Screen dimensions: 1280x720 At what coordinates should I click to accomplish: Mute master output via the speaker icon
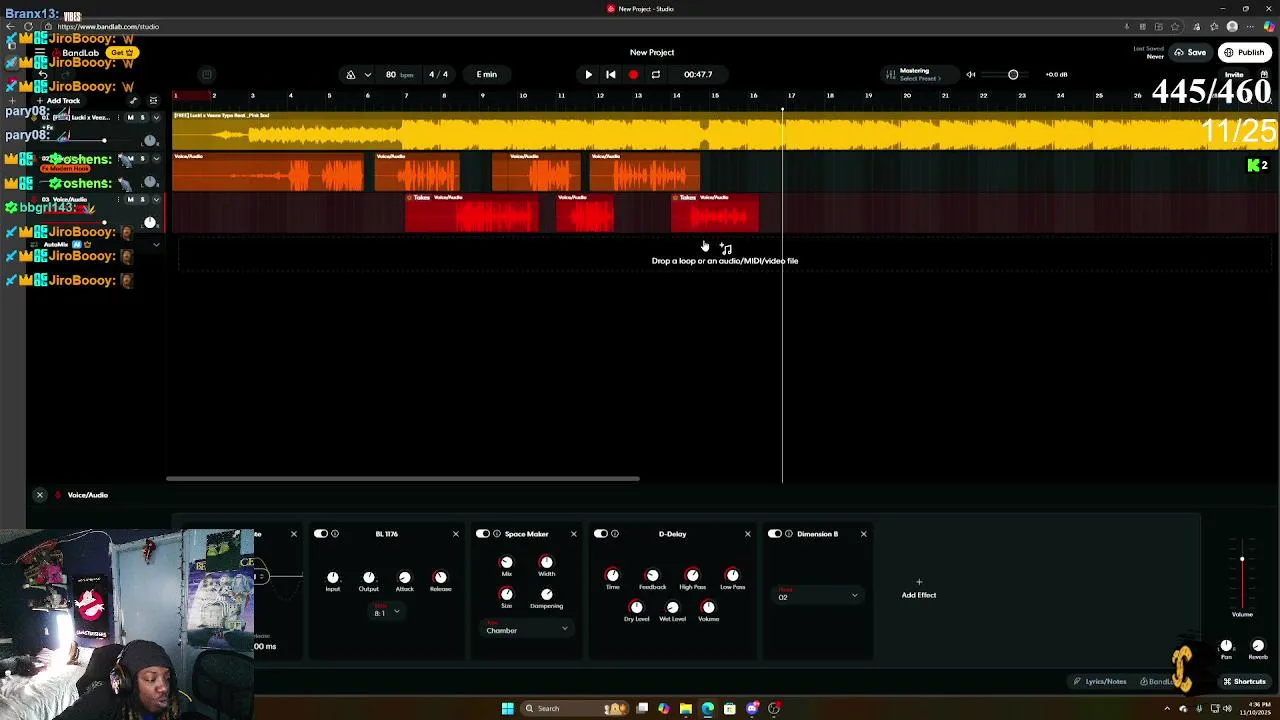click(970, 74)
